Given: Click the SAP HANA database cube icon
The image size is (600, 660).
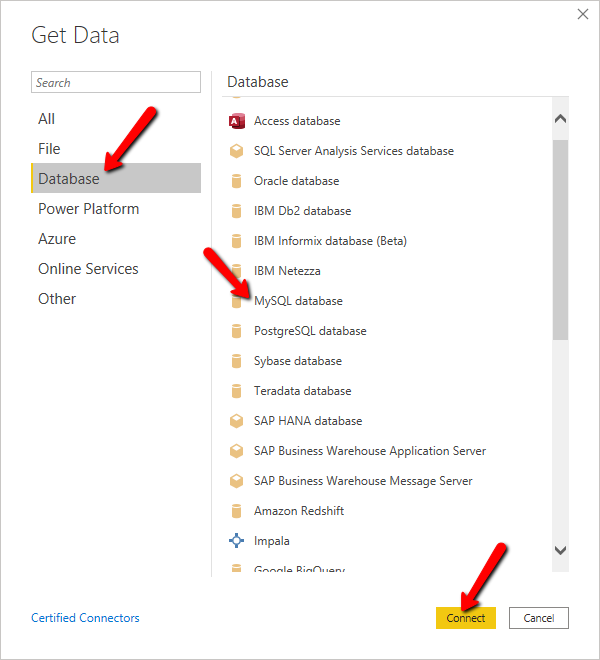Looking at the screenshot, I should (237, 421).
